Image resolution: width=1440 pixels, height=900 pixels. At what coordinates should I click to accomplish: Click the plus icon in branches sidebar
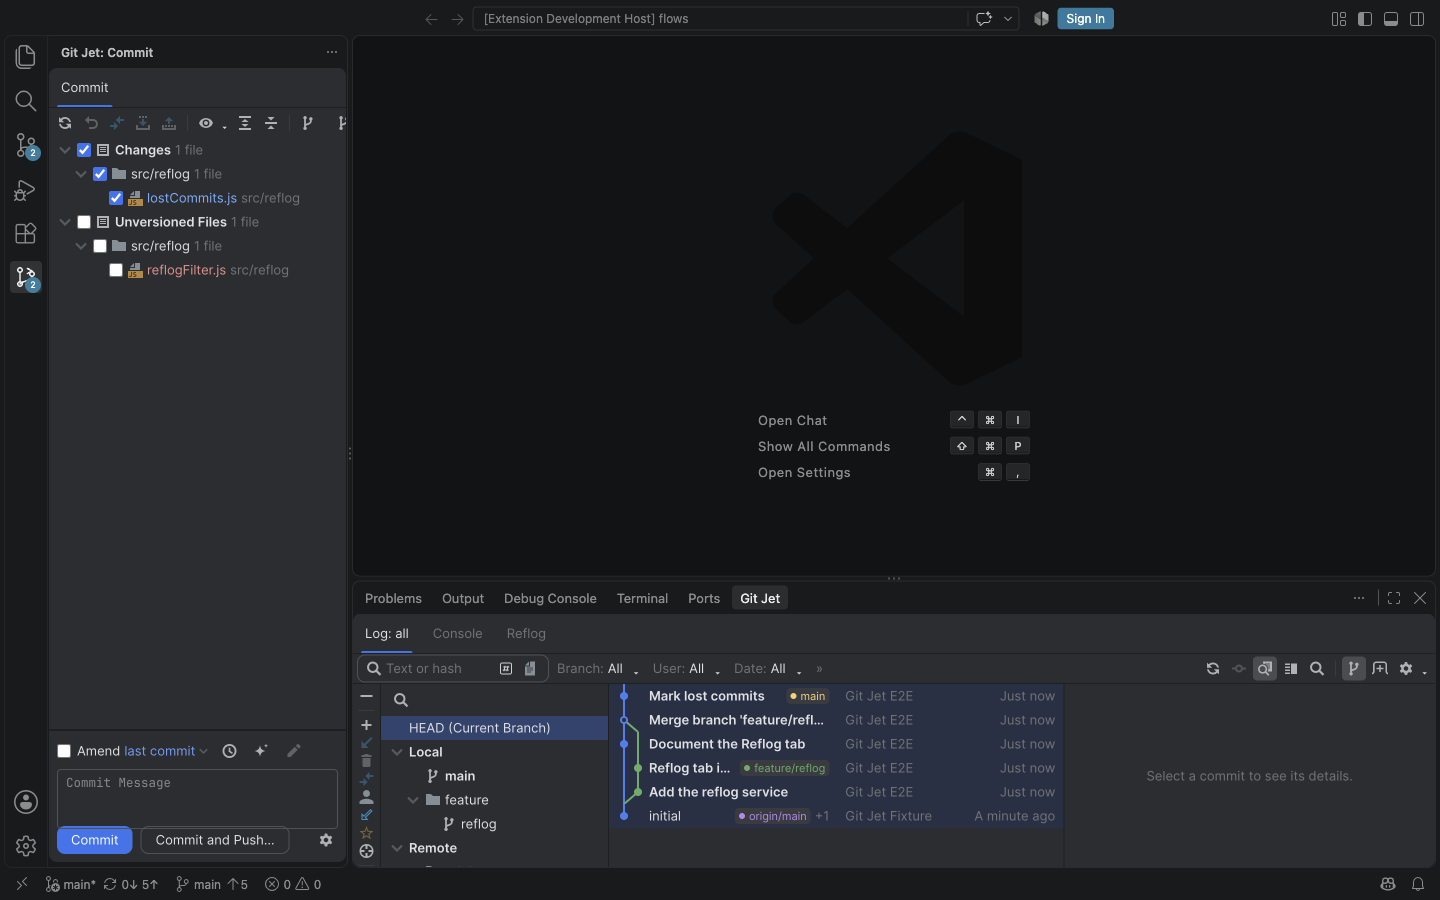point(366,725)
